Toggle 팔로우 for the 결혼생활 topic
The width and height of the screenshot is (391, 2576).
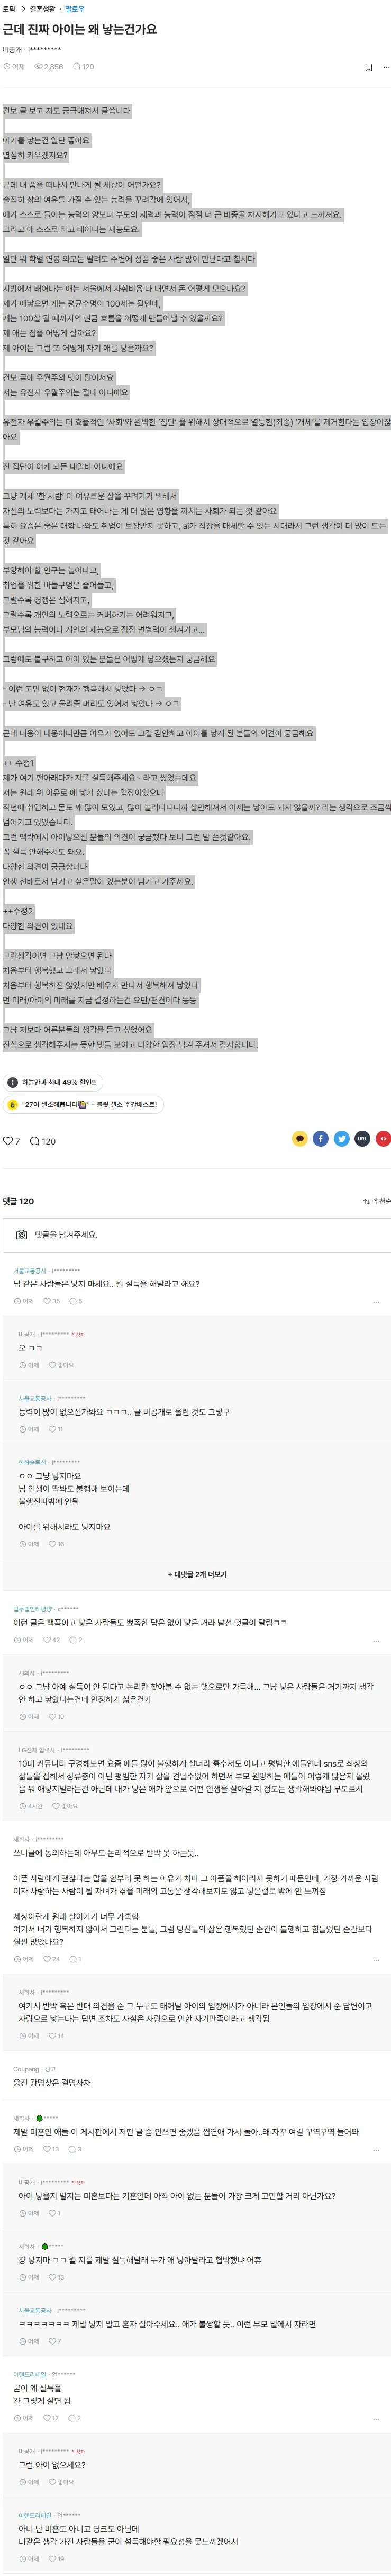(x=75, y=9)
